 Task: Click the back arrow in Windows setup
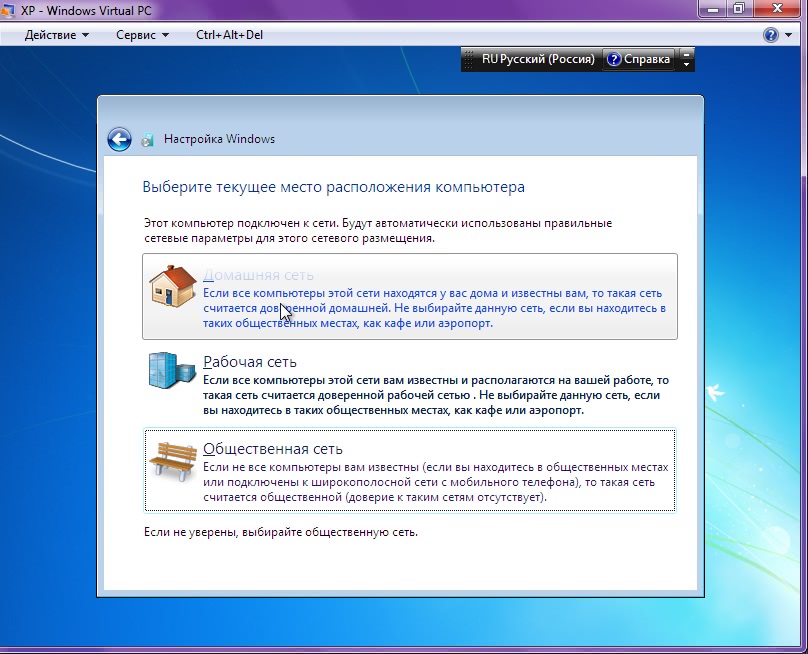[119, 139]
